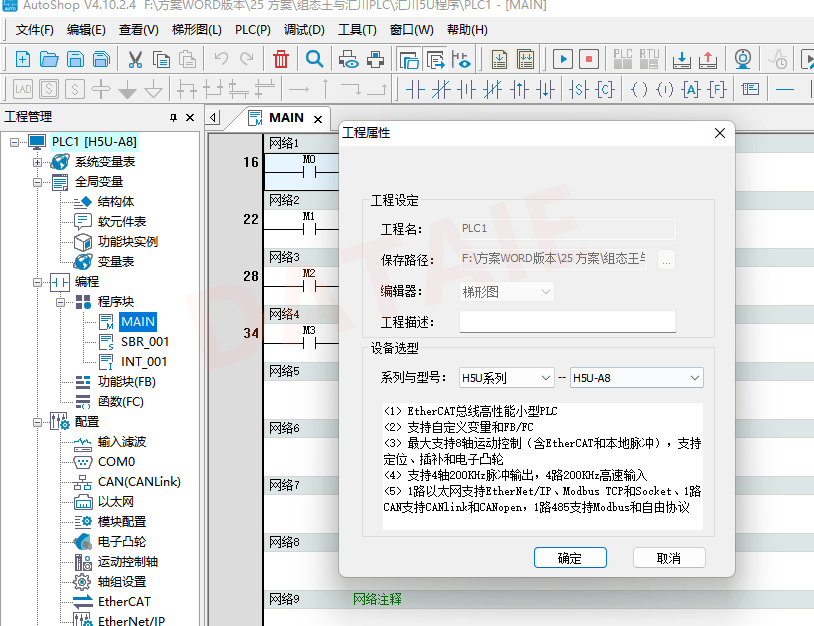Insert a normally open contact from toolbar
Viewport: 814px width, 626px height.
417,89
